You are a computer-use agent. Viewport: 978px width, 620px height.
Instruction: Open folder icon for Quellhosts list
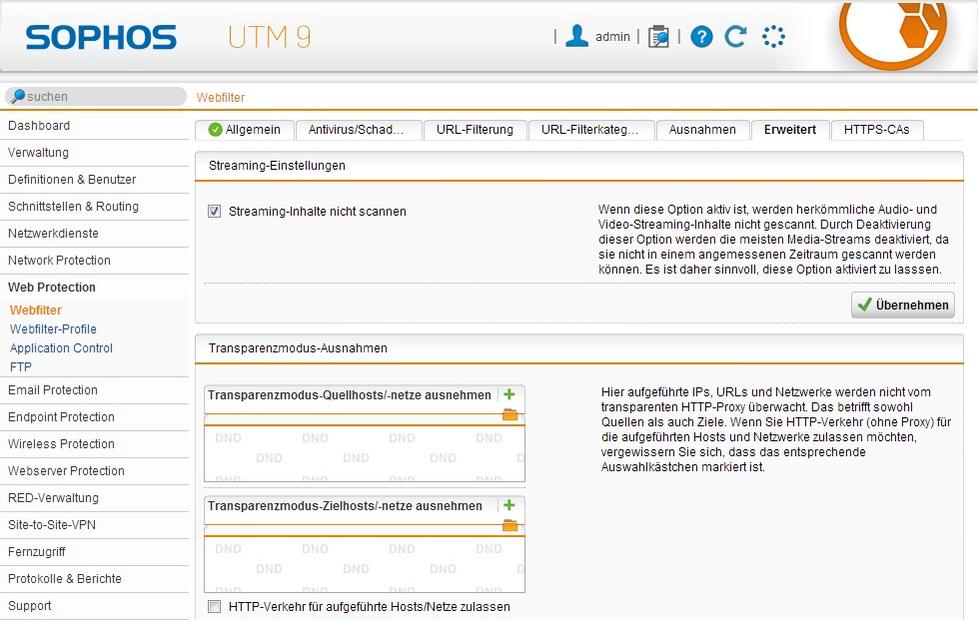click(x=510, y=414)
